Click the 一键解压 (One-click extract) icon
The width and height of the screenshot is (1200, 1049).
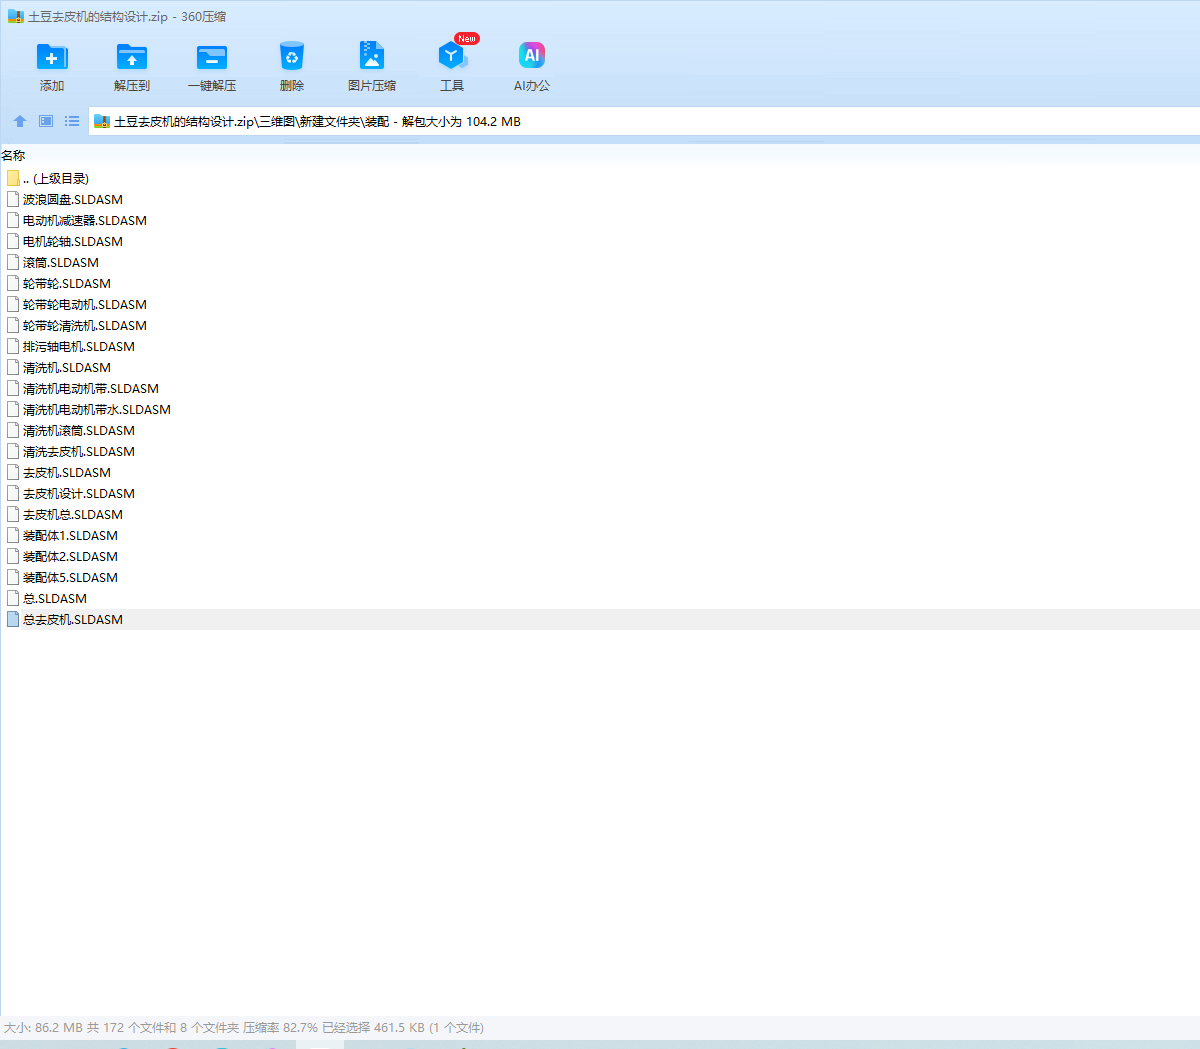[212, 57]
